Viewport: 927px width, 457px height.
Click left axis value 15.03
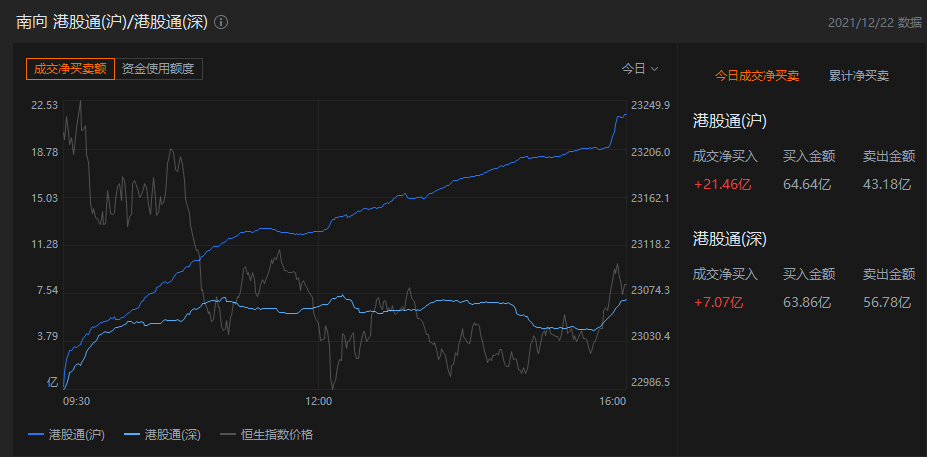click(x=44, y=198)
